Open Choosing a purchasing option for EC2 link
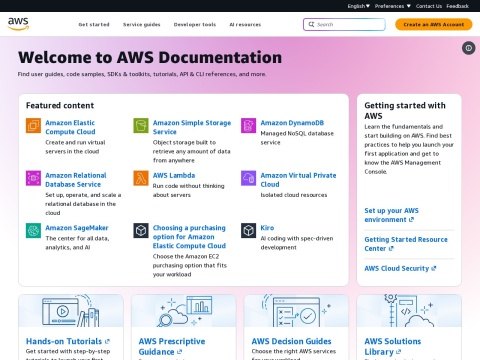The image size is (480, 360). click(x=189, y=237)
